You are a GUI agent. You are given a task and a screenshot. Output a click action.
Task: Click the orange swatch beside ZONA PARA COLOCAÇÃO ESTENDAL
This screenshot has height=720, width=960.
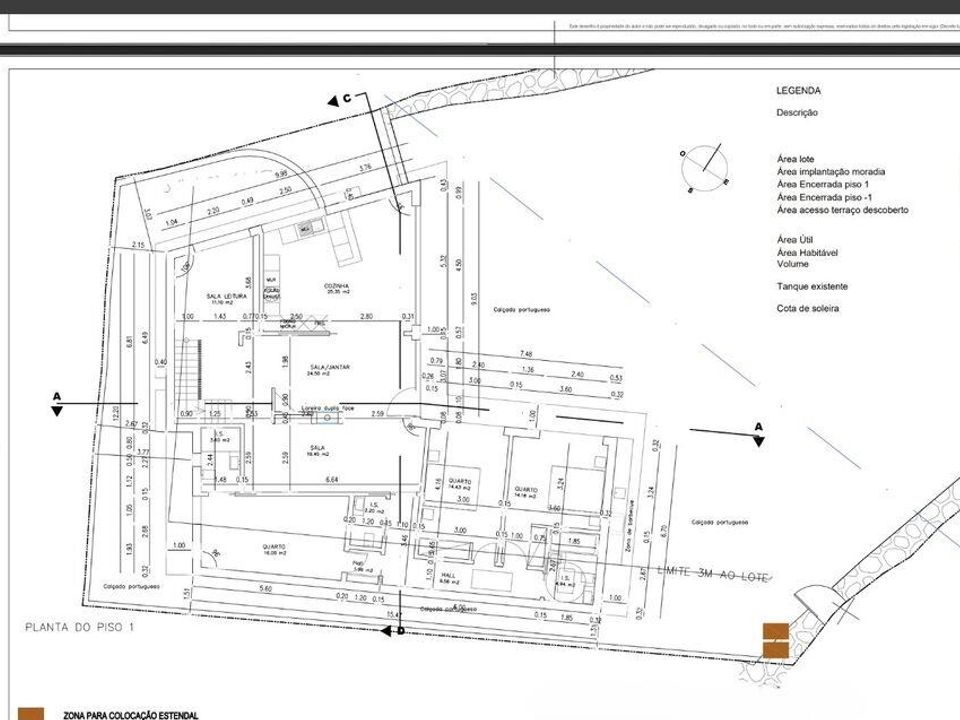tap(31, 714)
